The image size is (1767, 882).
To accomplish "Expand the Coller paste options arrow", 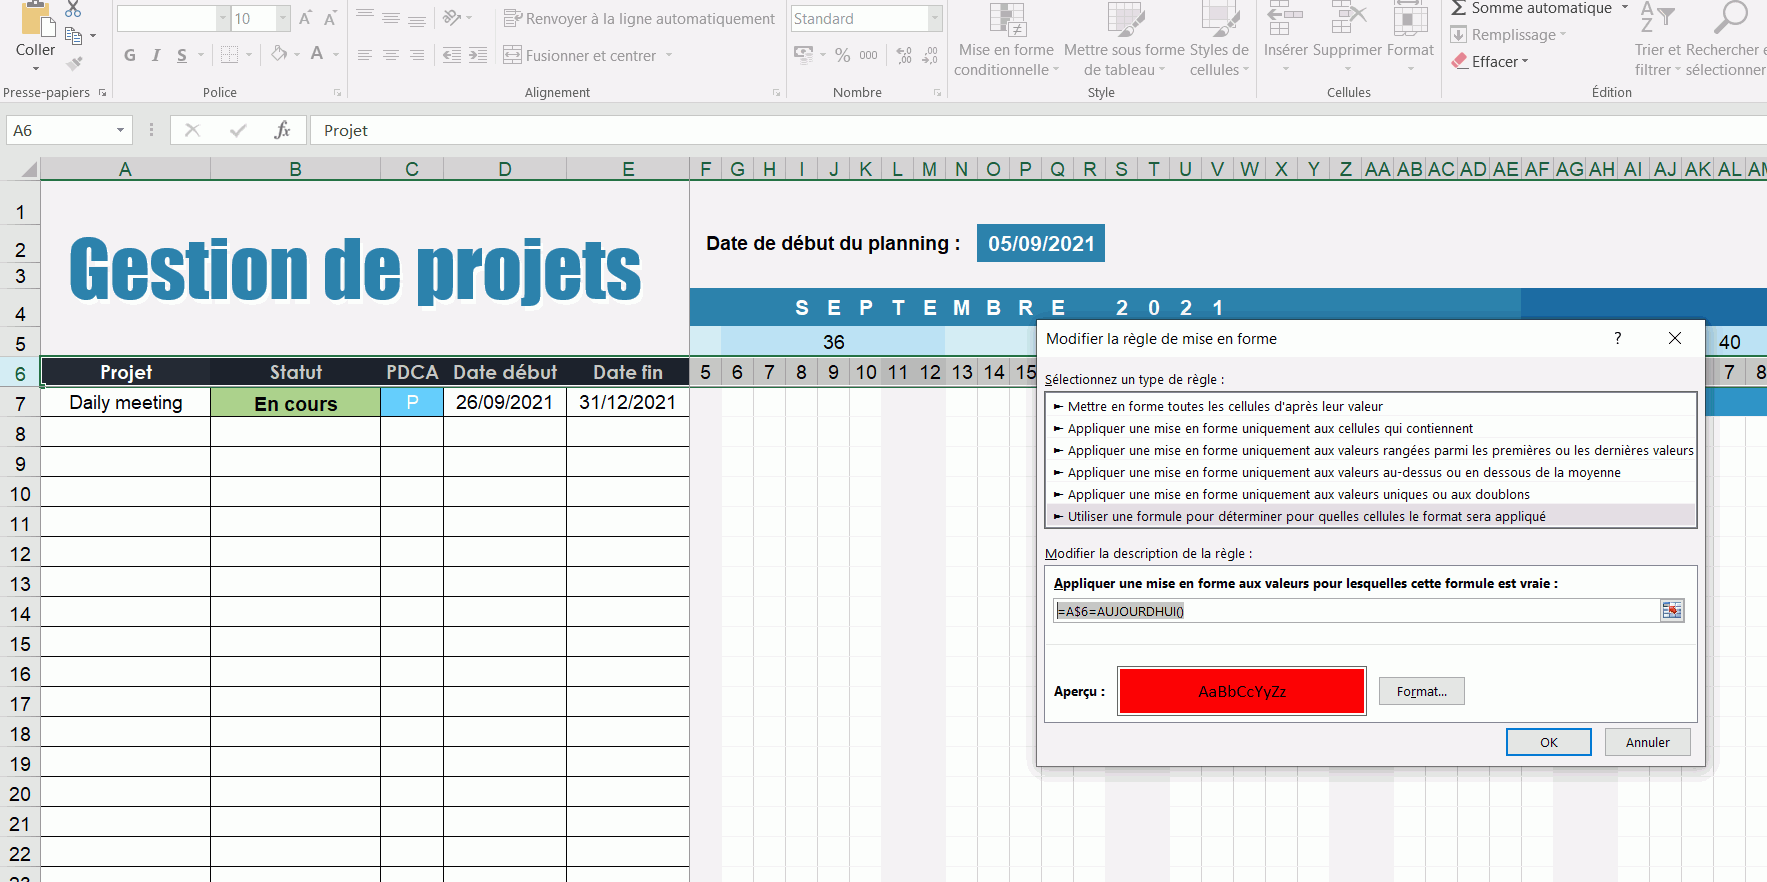I will pos(36,69).
